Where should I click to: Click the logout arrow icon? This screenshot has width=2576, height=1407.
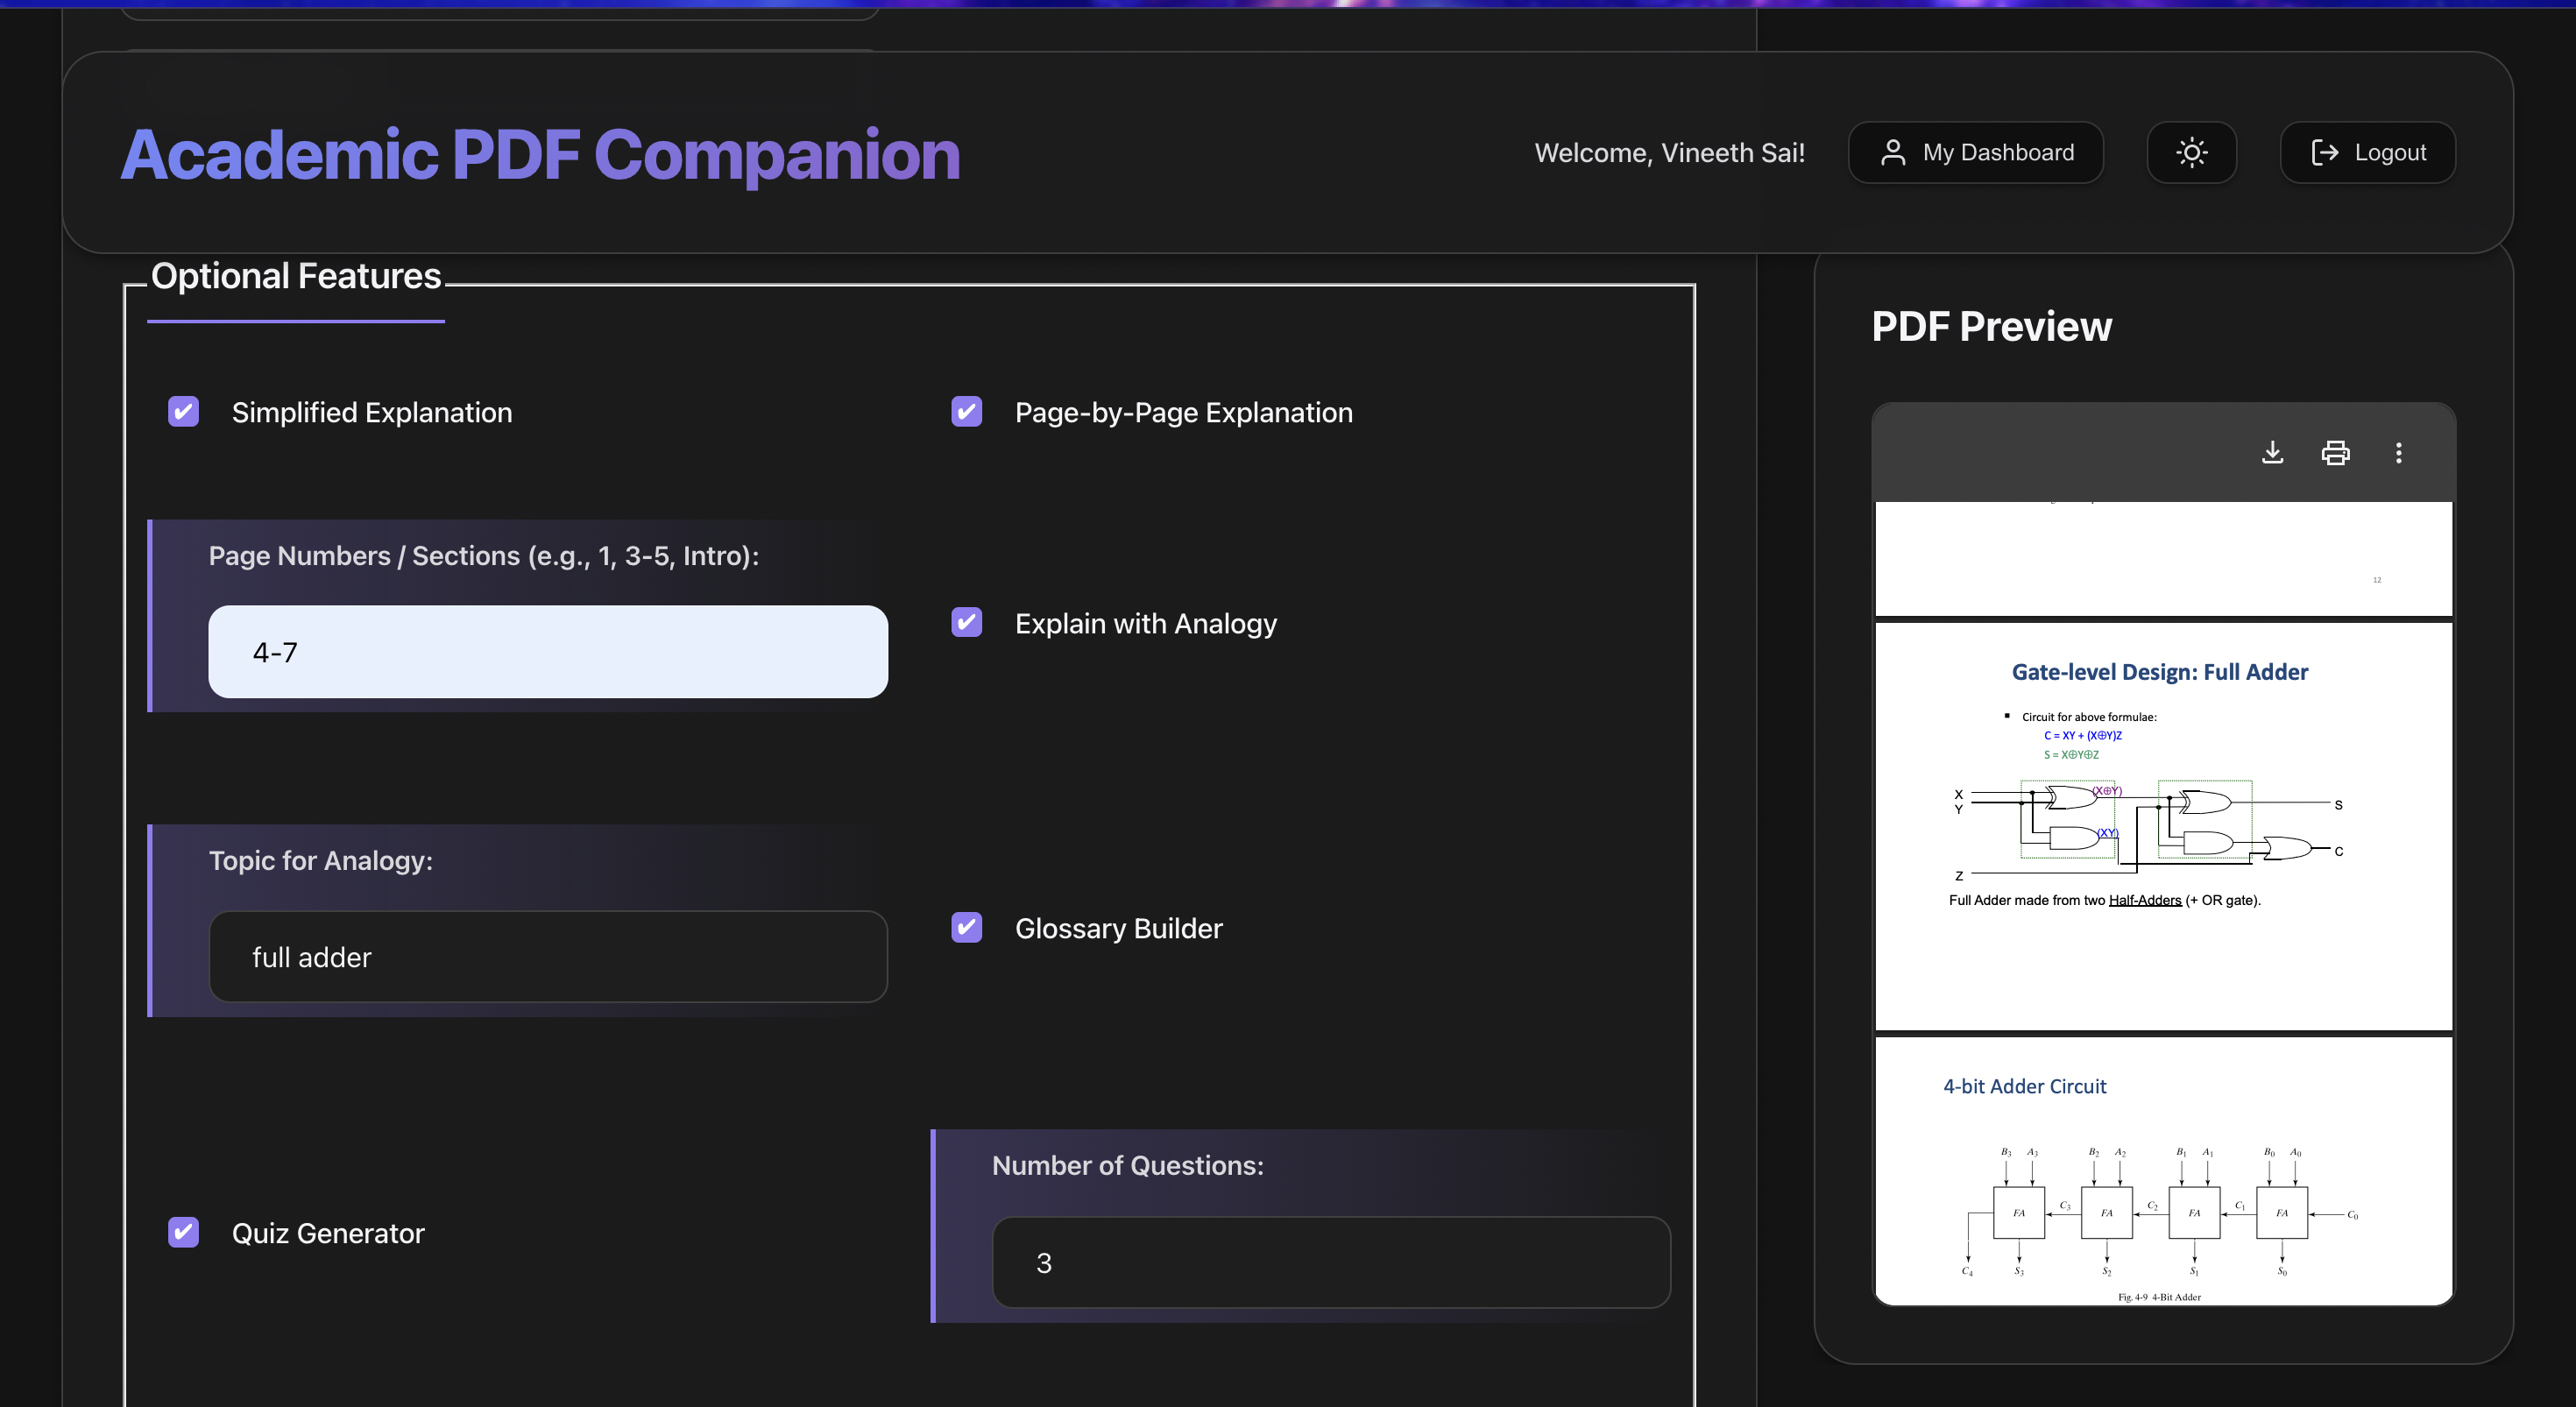point(2324,153)
